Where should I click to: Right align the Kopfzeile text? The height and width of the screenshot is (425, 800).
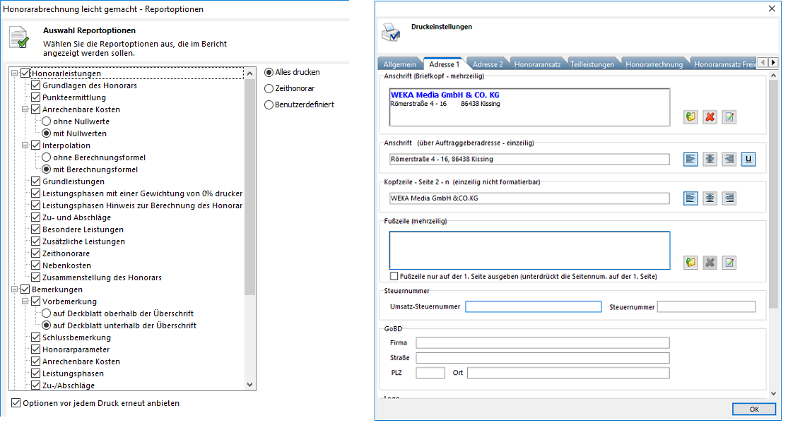tap(729, 198)
